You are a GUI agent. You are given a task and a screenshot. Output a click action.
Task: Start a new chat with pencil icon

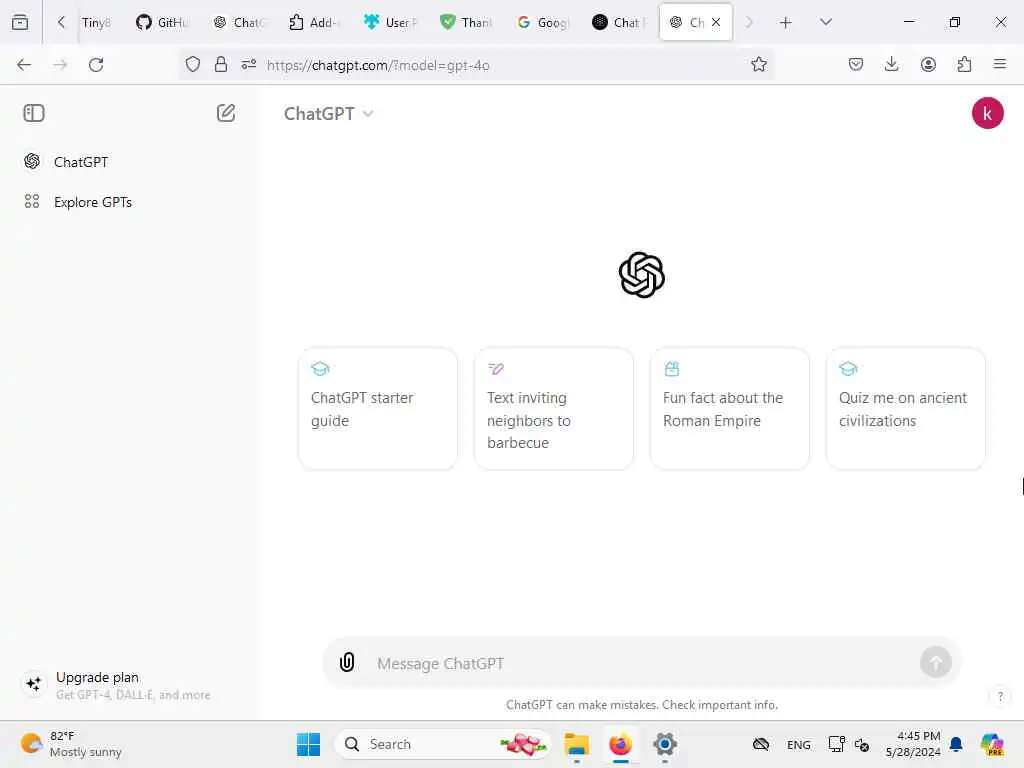click(x=226, y=113)
